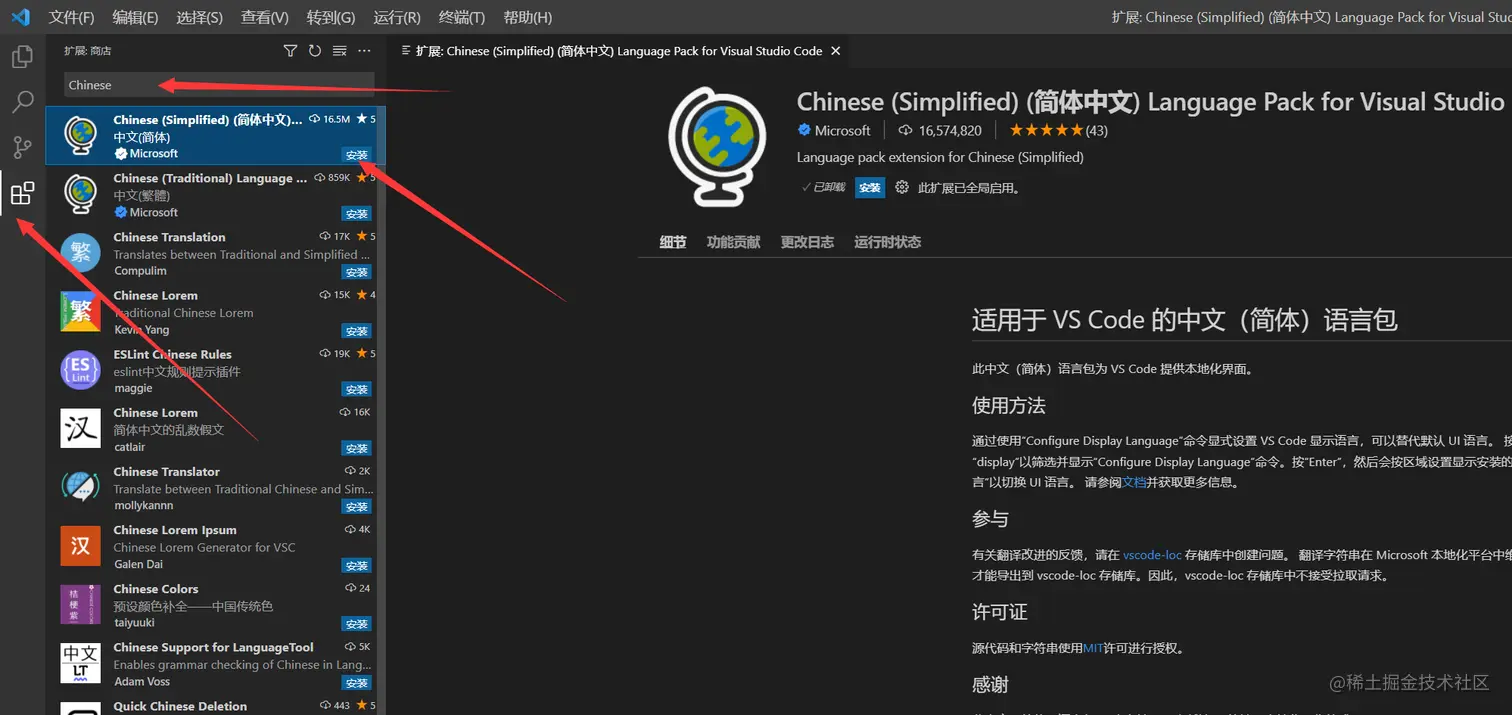Install catlair's Chinese Lorem extension
The image size is (1512, 715).
[357, 448]
